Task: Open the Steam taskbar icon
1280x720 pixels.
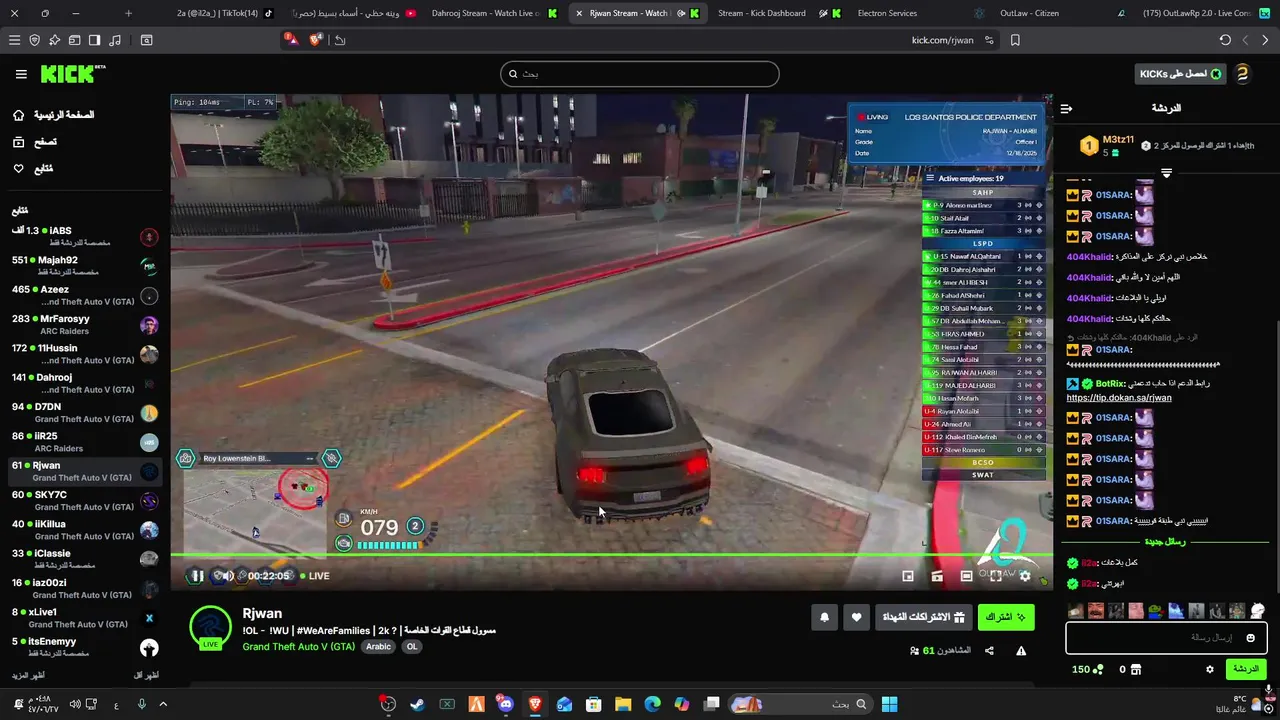Action: tap(417, 704)
